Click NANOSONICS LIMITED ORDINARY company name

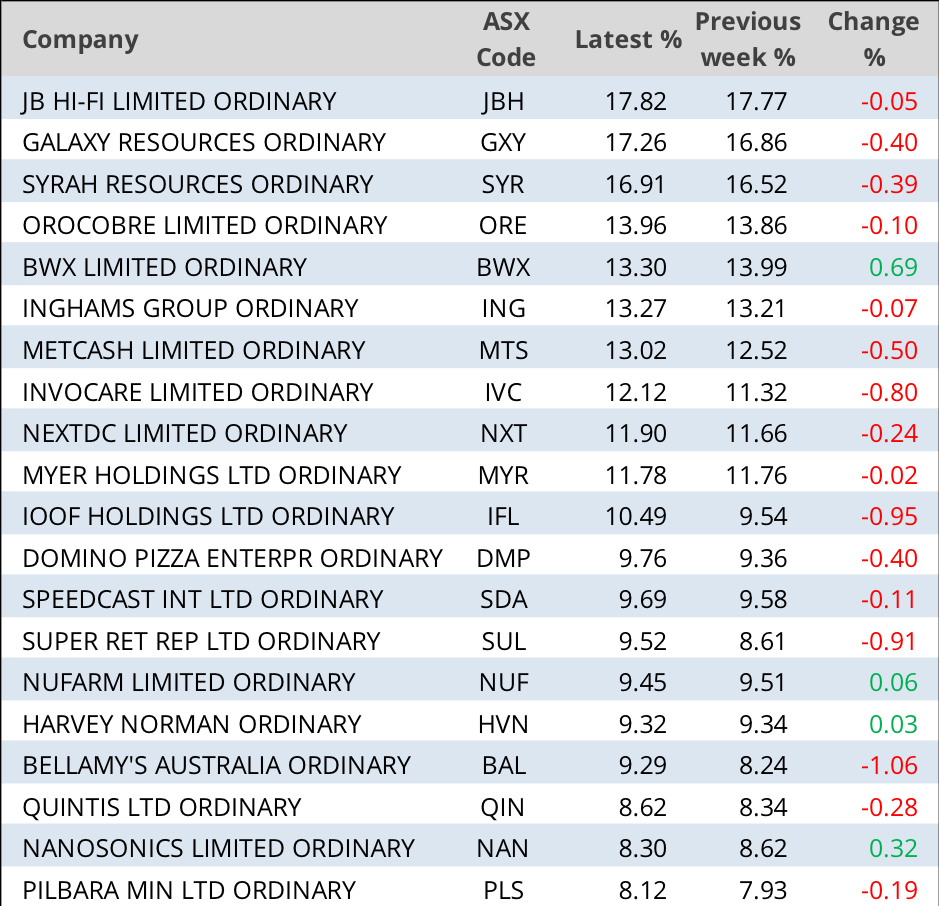point(218,848)
